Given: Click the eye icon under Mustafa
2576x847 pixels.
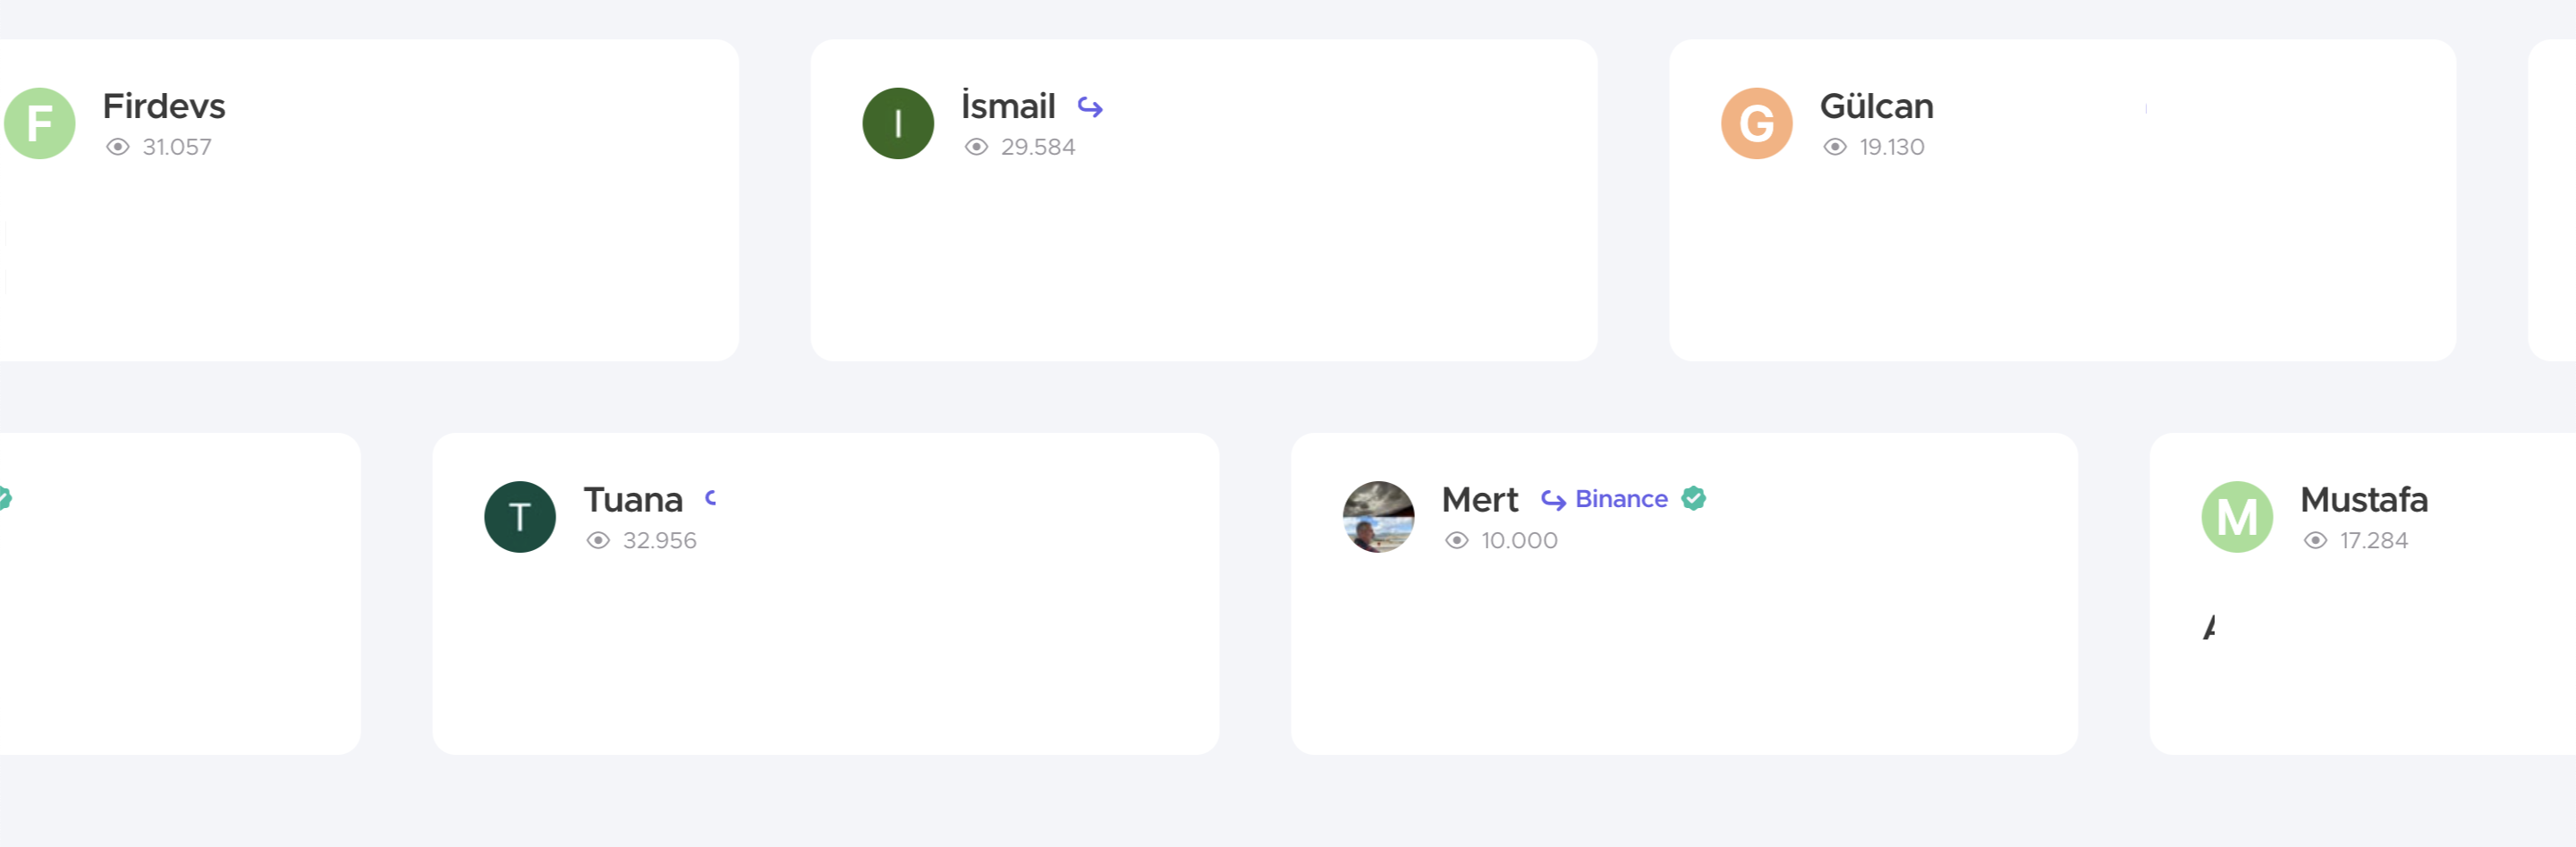Looking at the screenshot, I should click(2315, 541).
